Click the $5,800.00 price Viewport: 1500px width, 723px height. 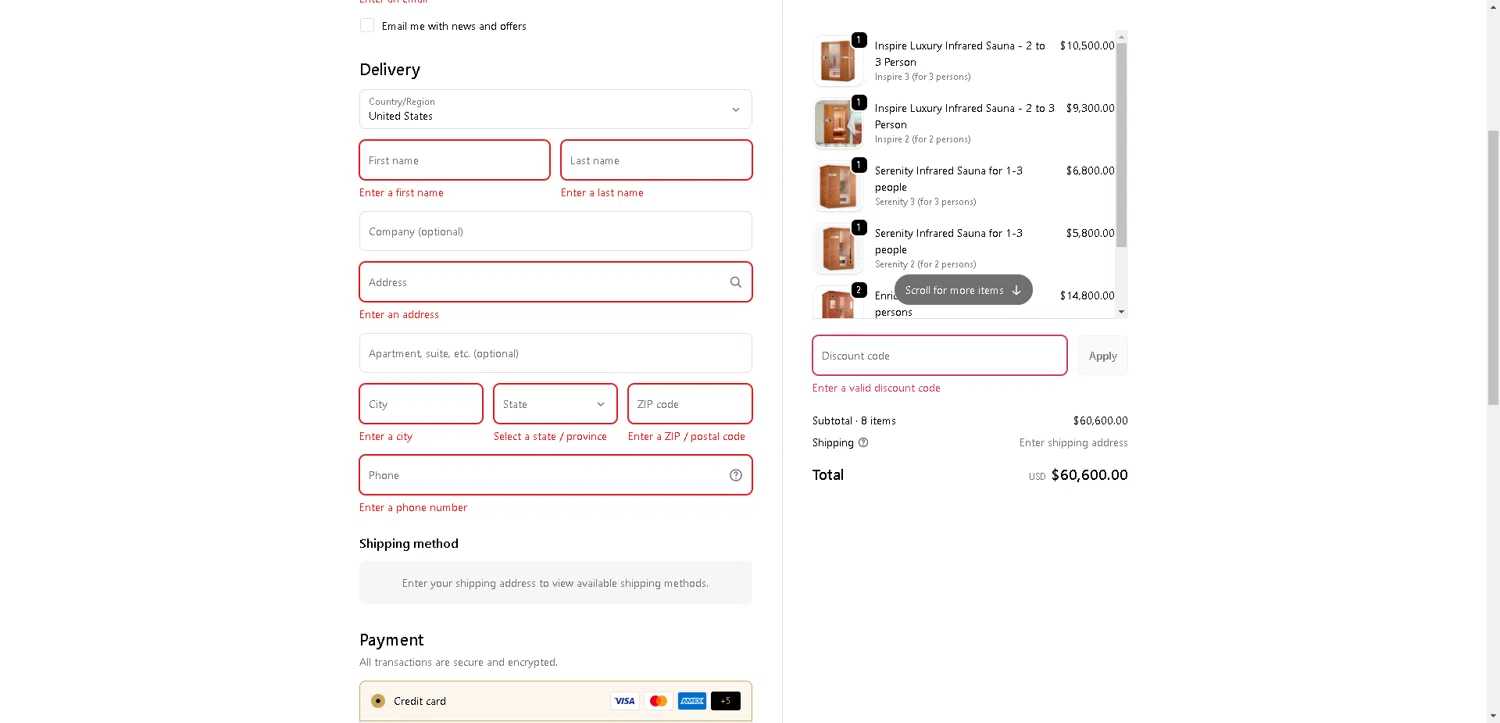tap(1090, 233)
